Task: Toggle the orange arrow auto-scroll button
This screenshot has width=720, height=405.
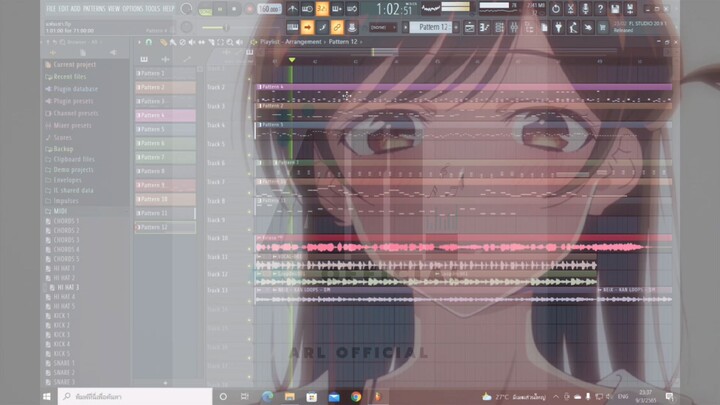Action: (x=307, y=27)
